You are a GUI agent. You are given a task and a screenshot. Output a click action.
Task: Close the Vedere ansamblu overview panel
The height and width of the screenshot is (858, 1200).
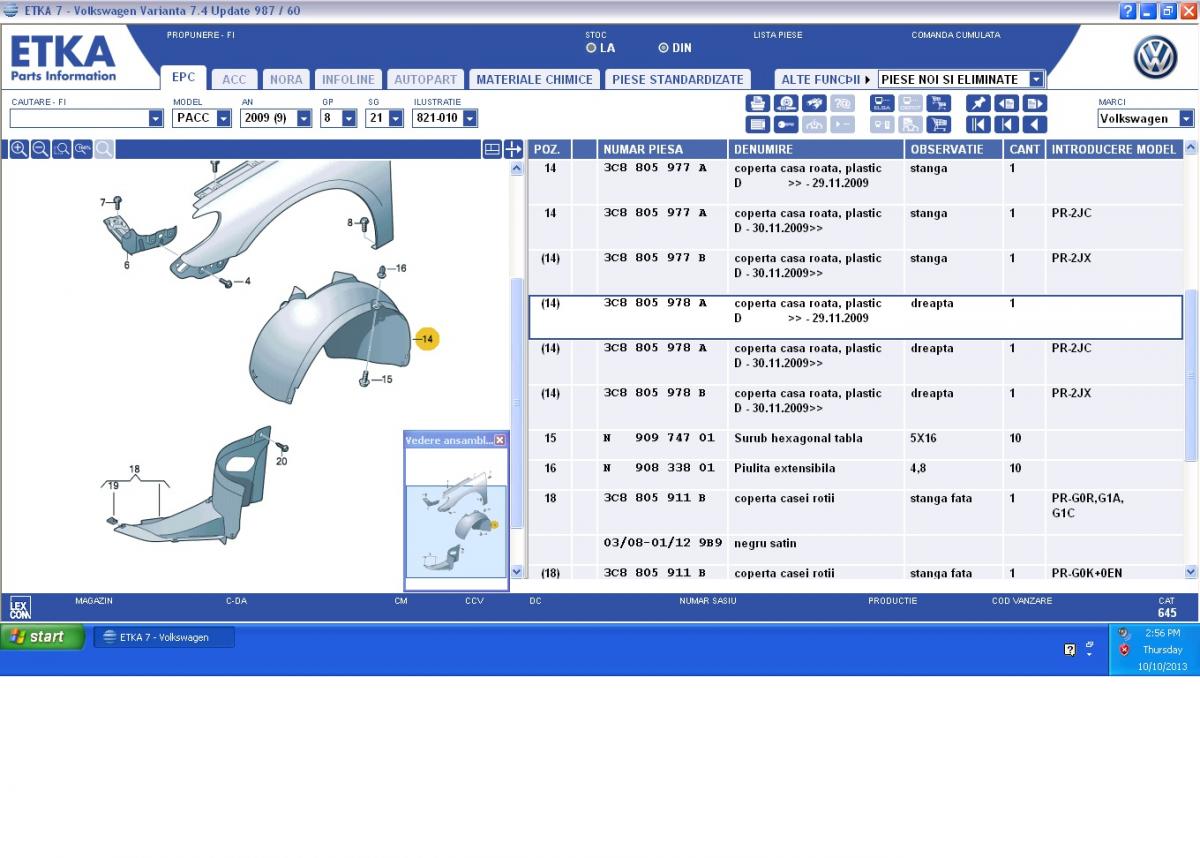pyautogui.click(x=500, y=440)
